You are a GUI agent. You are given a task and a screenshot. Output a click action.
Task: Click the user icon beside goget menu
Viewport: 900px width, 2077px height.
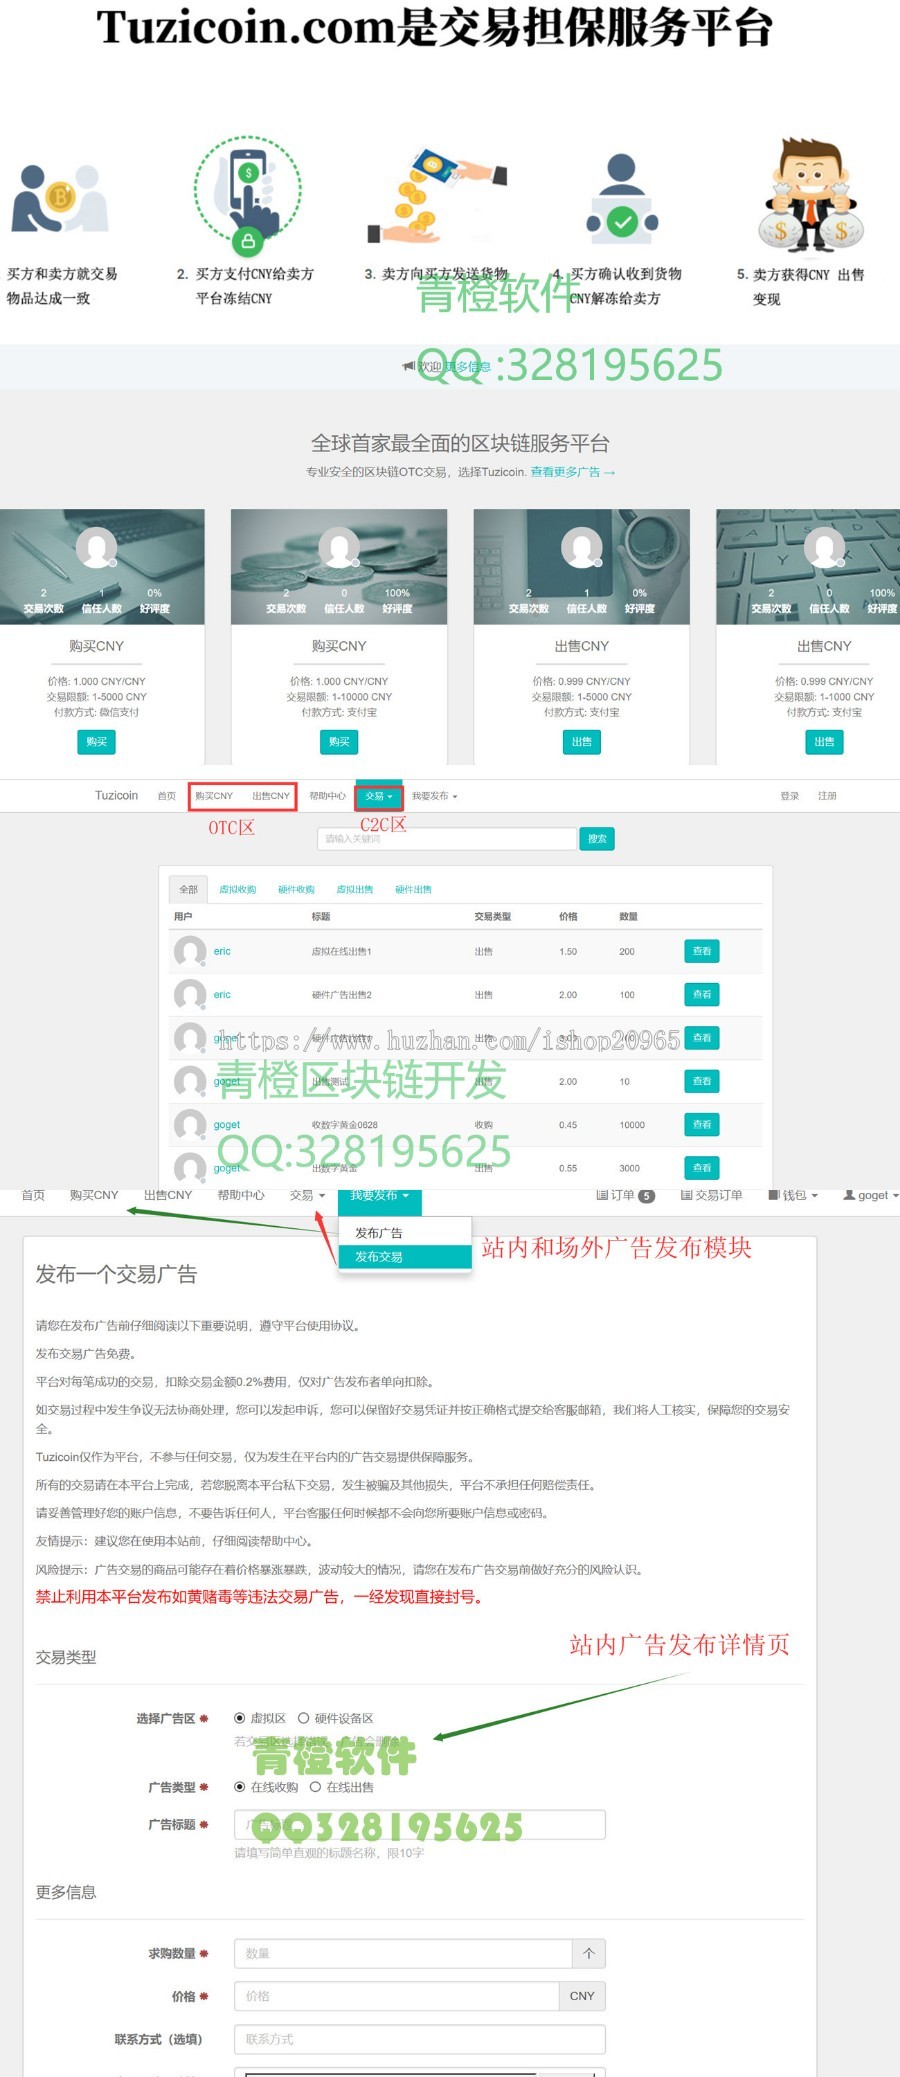(849, 1195)
